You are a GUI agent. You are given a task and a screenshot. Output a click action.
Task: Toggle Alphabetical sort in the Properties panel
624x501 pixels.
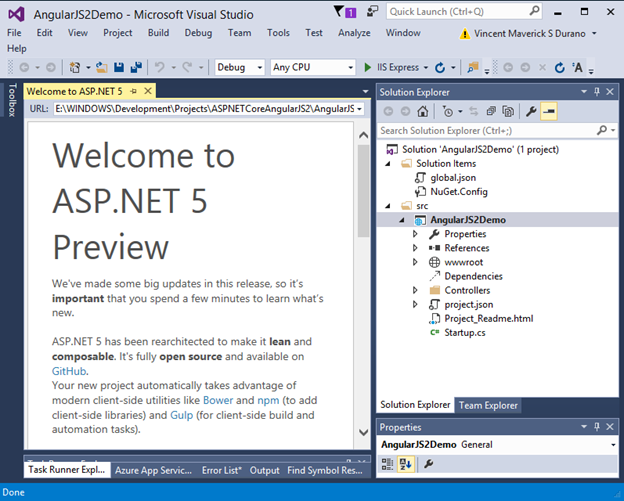(406, 464)
